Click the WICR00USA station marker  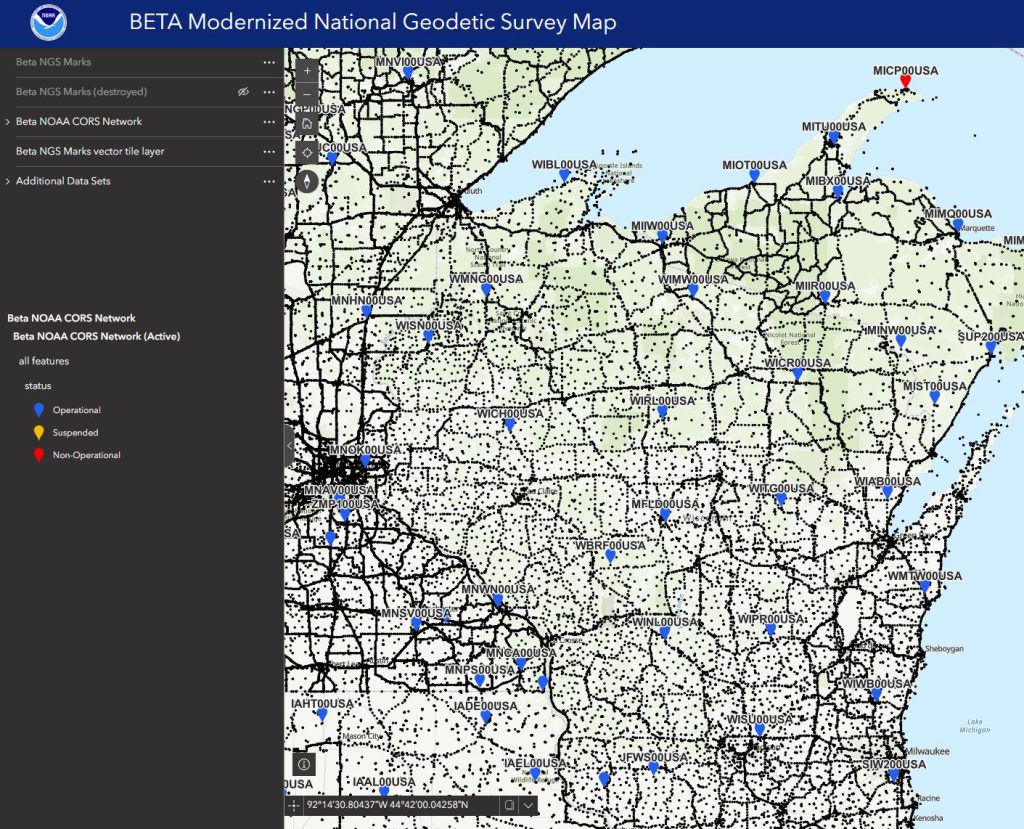click(797, 374)
